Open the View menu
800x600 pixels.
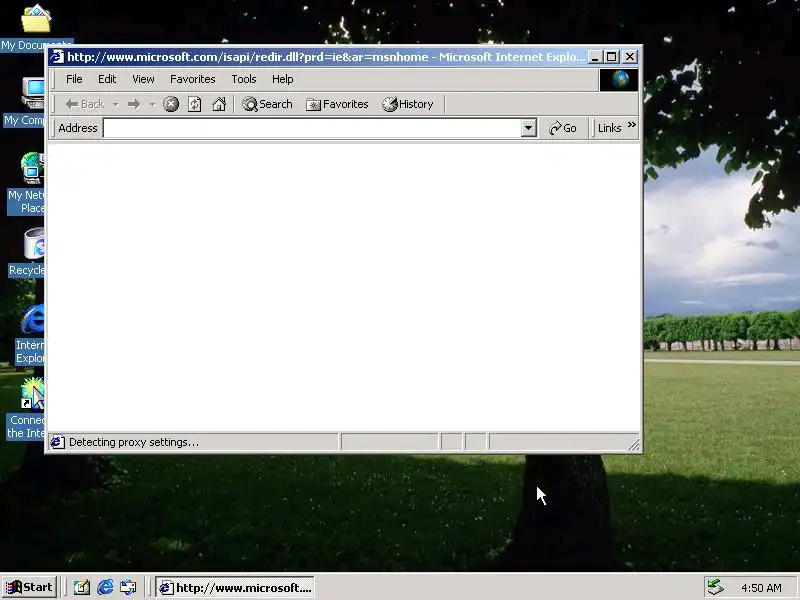tap(143, 79)
